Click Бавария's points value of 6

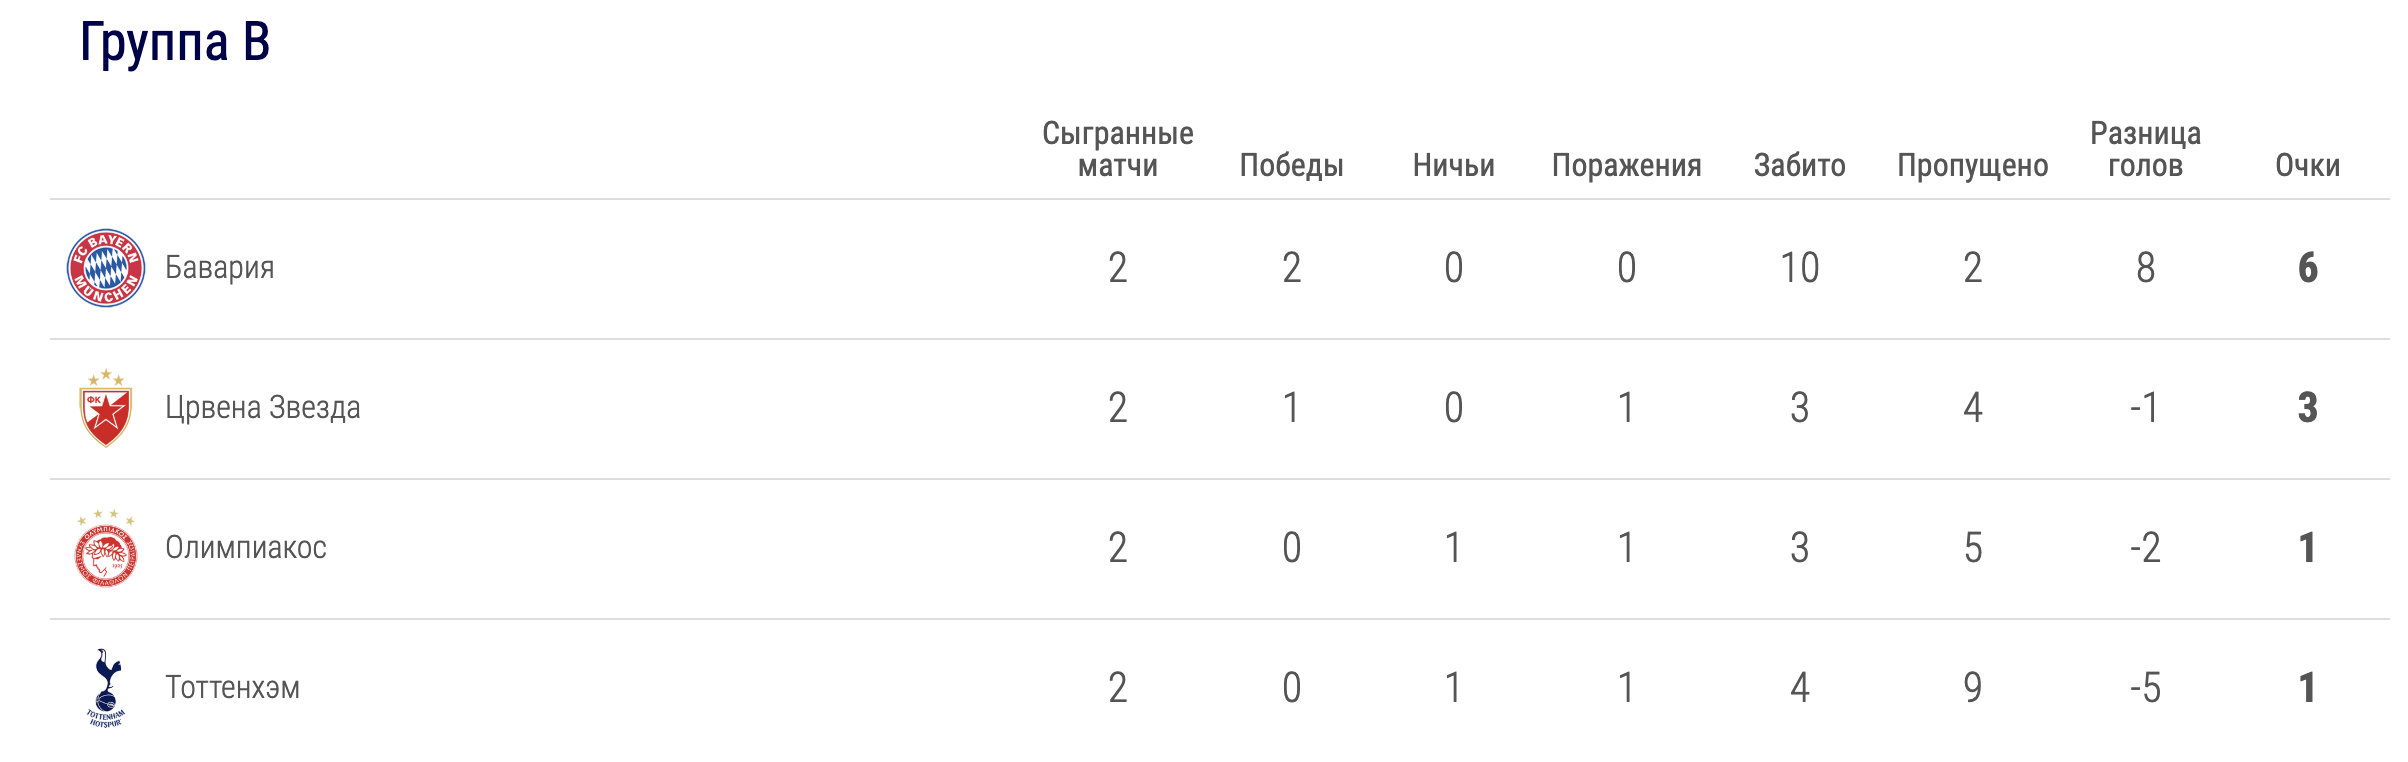coord(2307,268)
